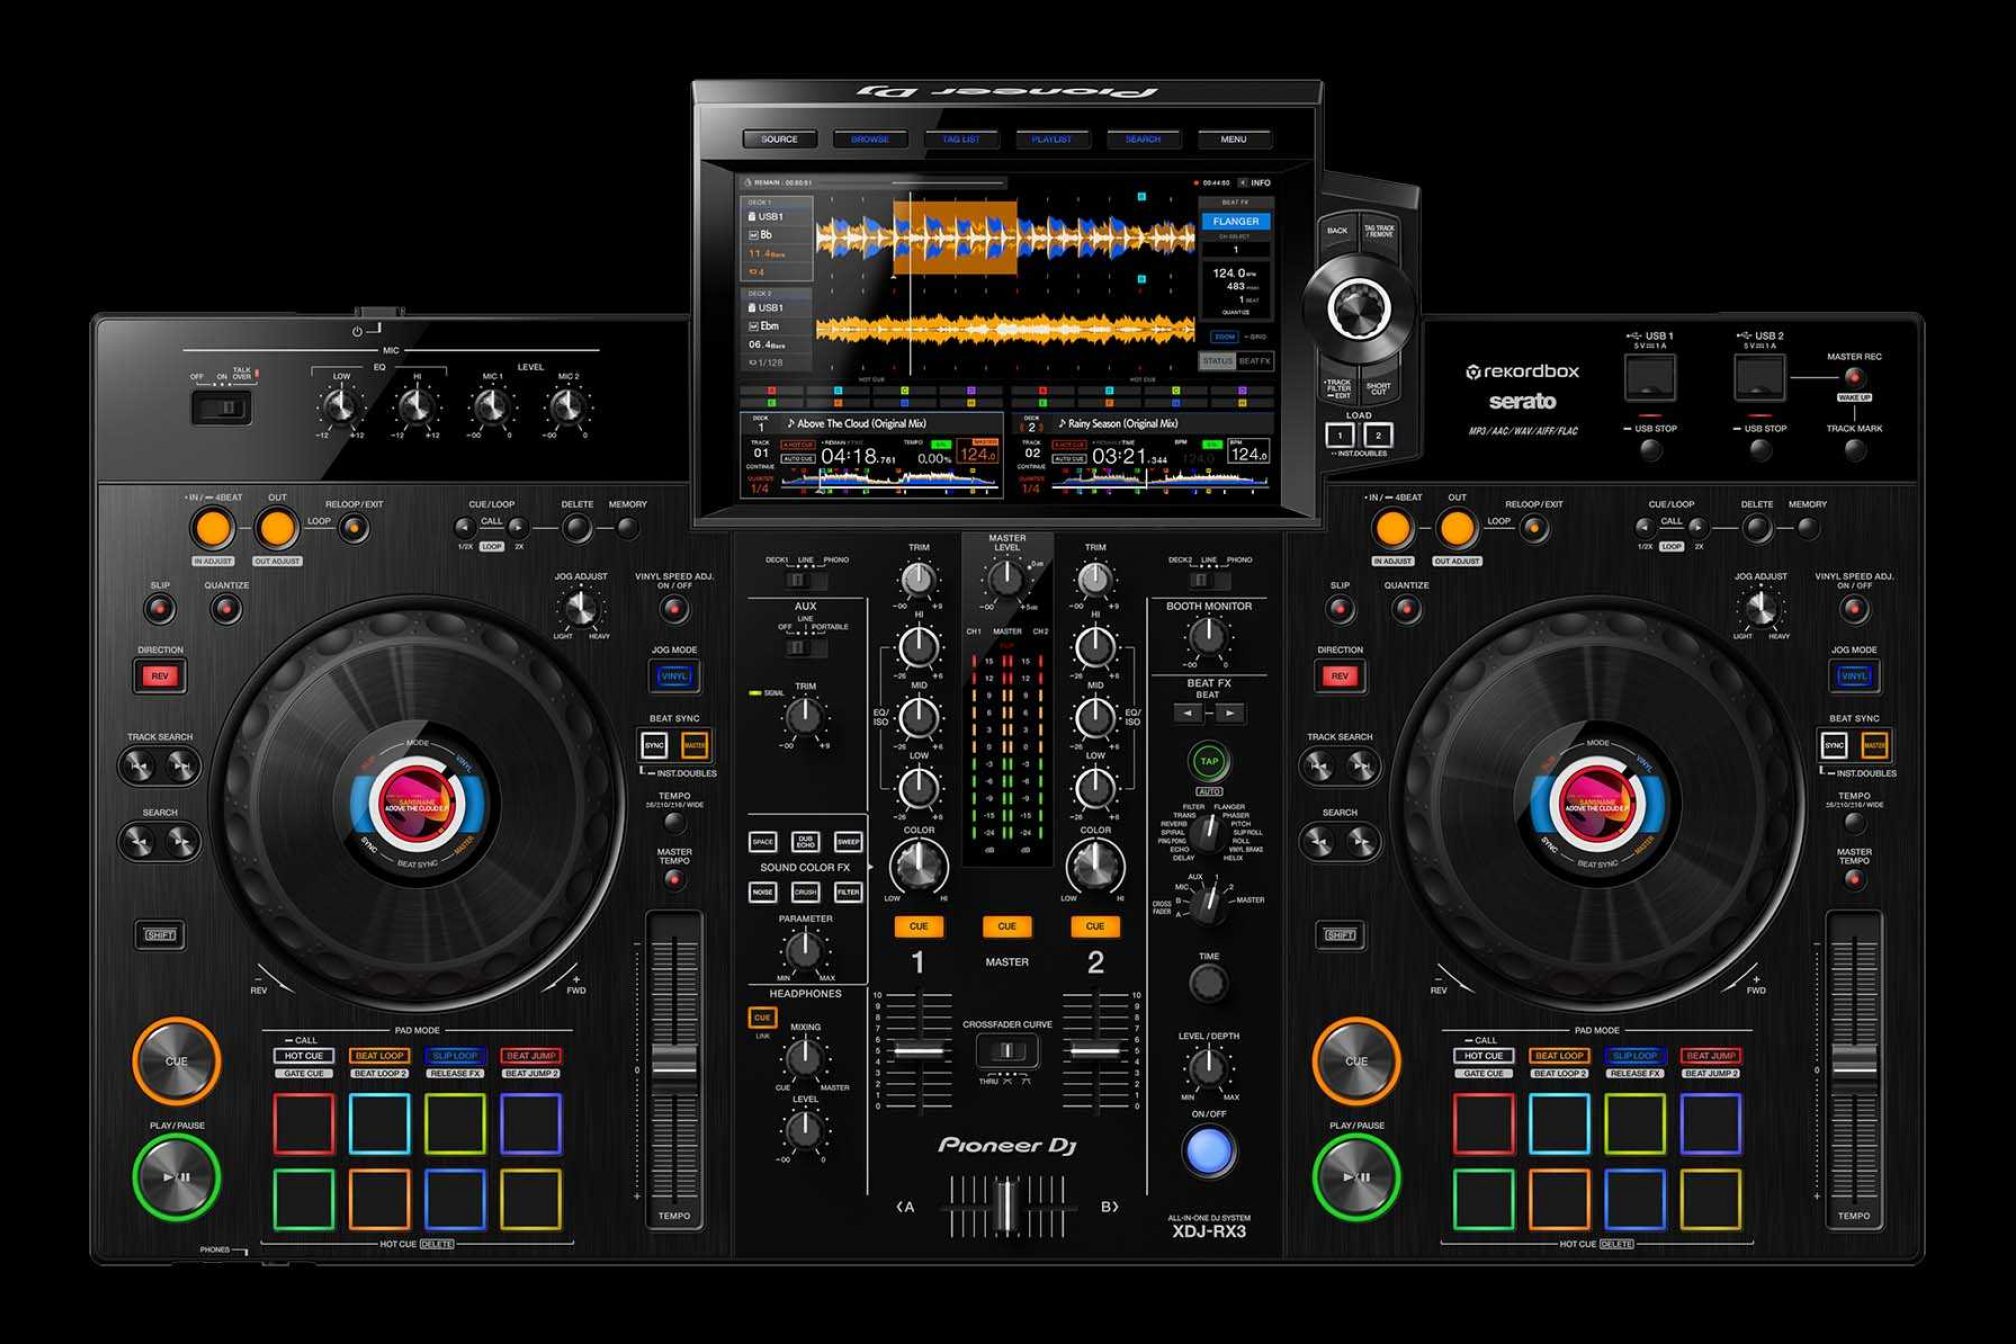
Task: Click LOAD 1 button beside the screen
Action: point(1340,435)
